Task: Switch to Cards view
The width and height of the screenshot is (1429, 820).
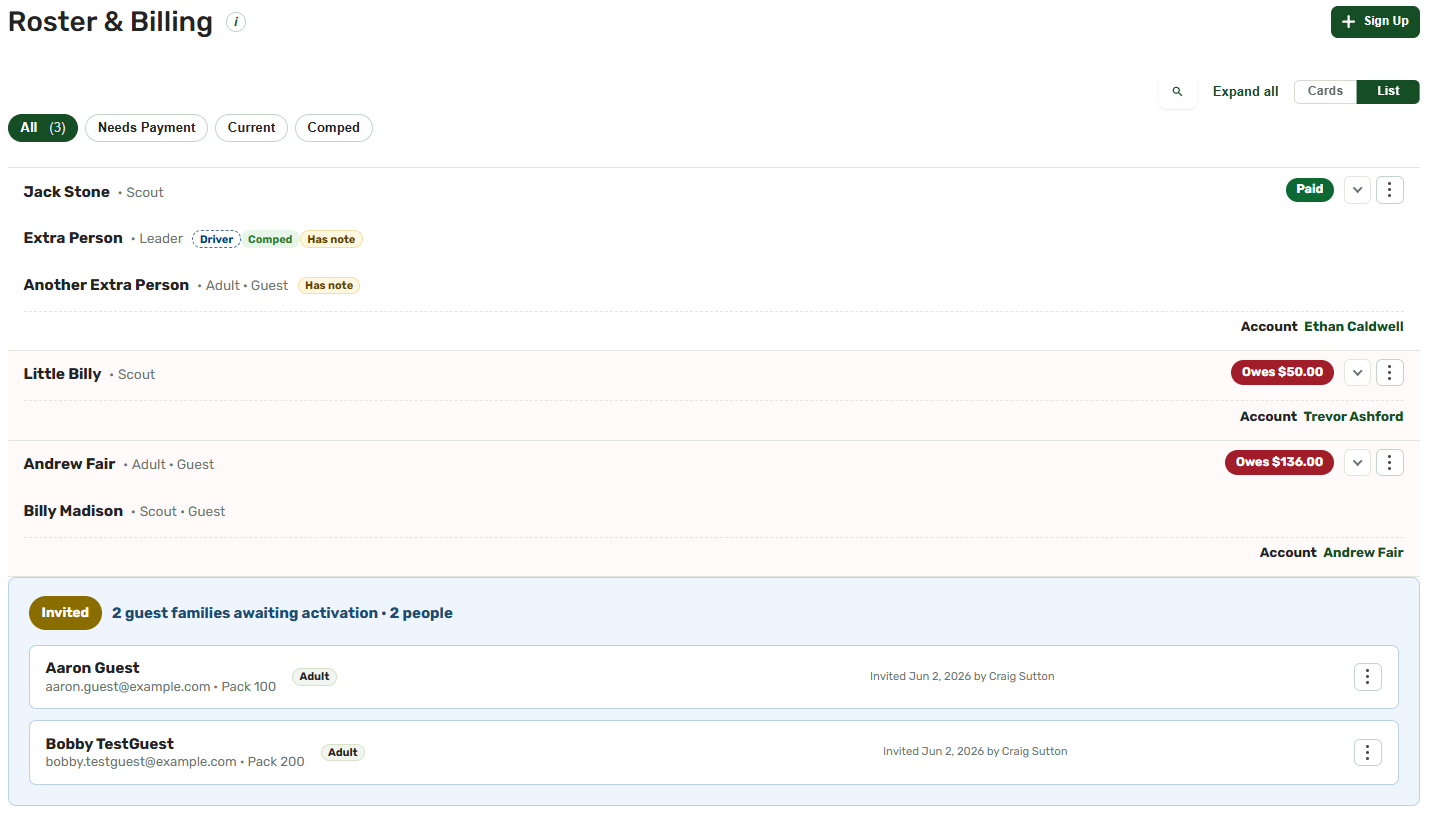Action: pos(1325,91)
